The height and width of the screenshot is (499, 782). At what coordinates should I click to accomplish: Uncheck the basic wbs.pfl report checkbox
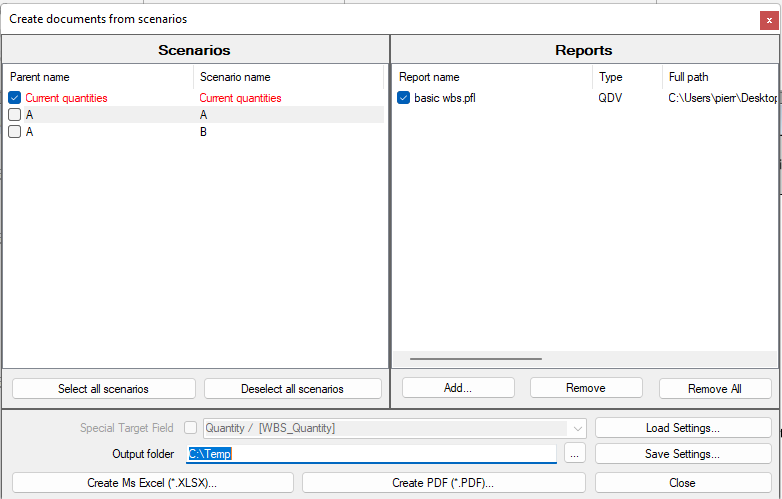(x=403, y=98)
